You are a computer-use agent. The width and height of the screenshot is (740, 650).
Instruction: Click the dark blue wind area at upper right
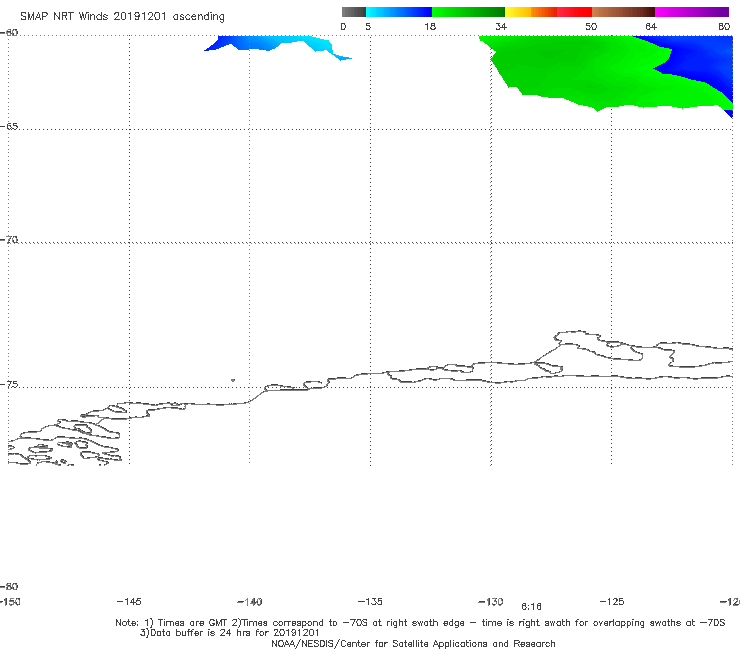tap(698, 59)
